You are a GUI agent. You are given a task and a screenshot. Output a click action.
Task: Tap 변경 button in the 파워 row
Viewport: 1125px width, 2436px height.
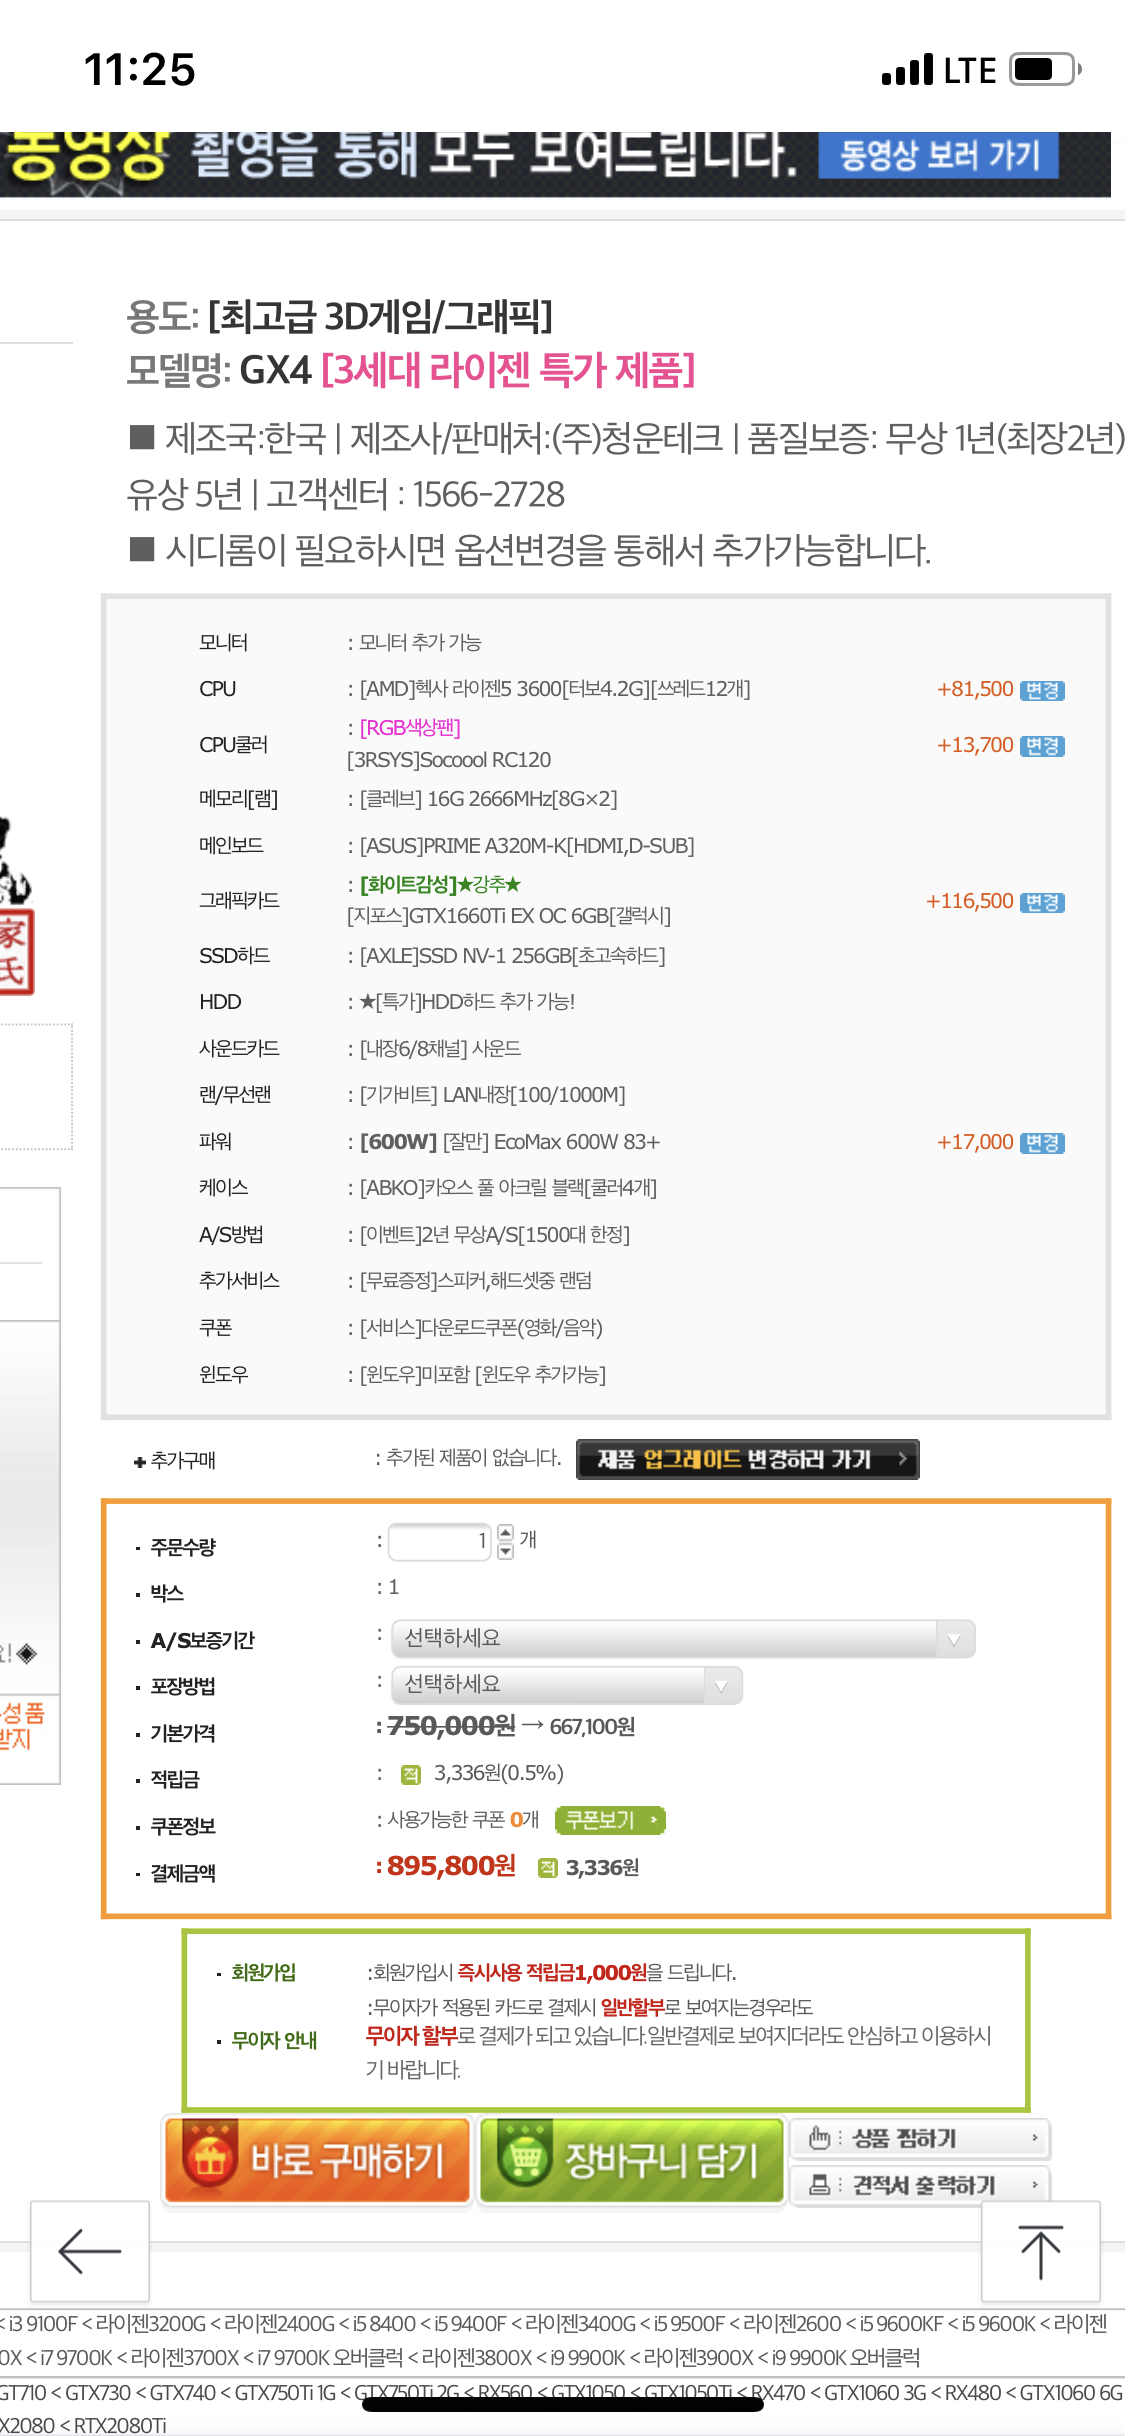1042,1143
